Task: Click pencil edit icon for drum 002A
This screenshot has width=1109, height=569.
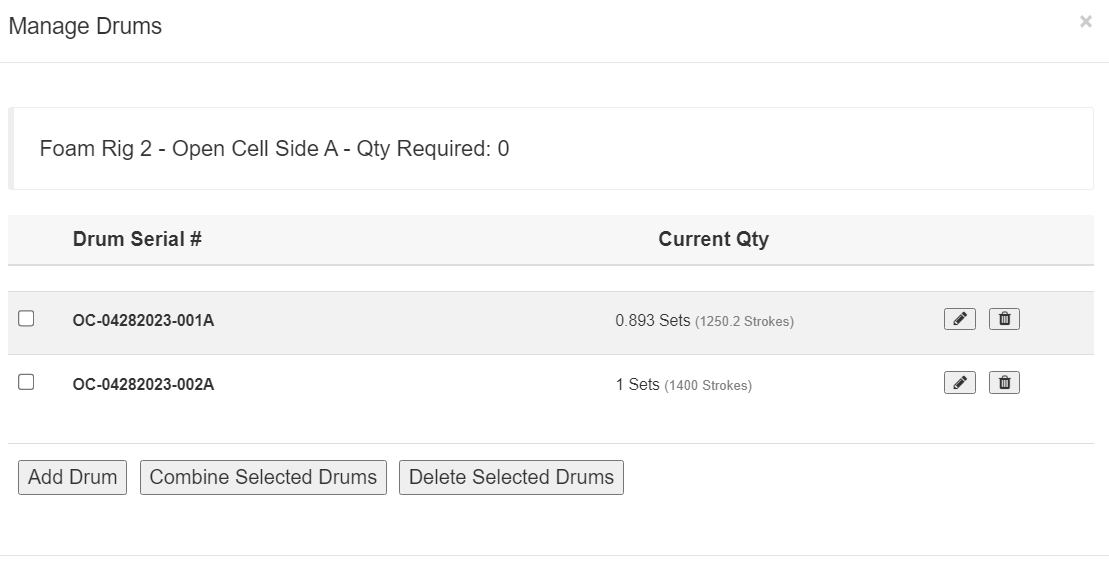Action: coord(959,383)
